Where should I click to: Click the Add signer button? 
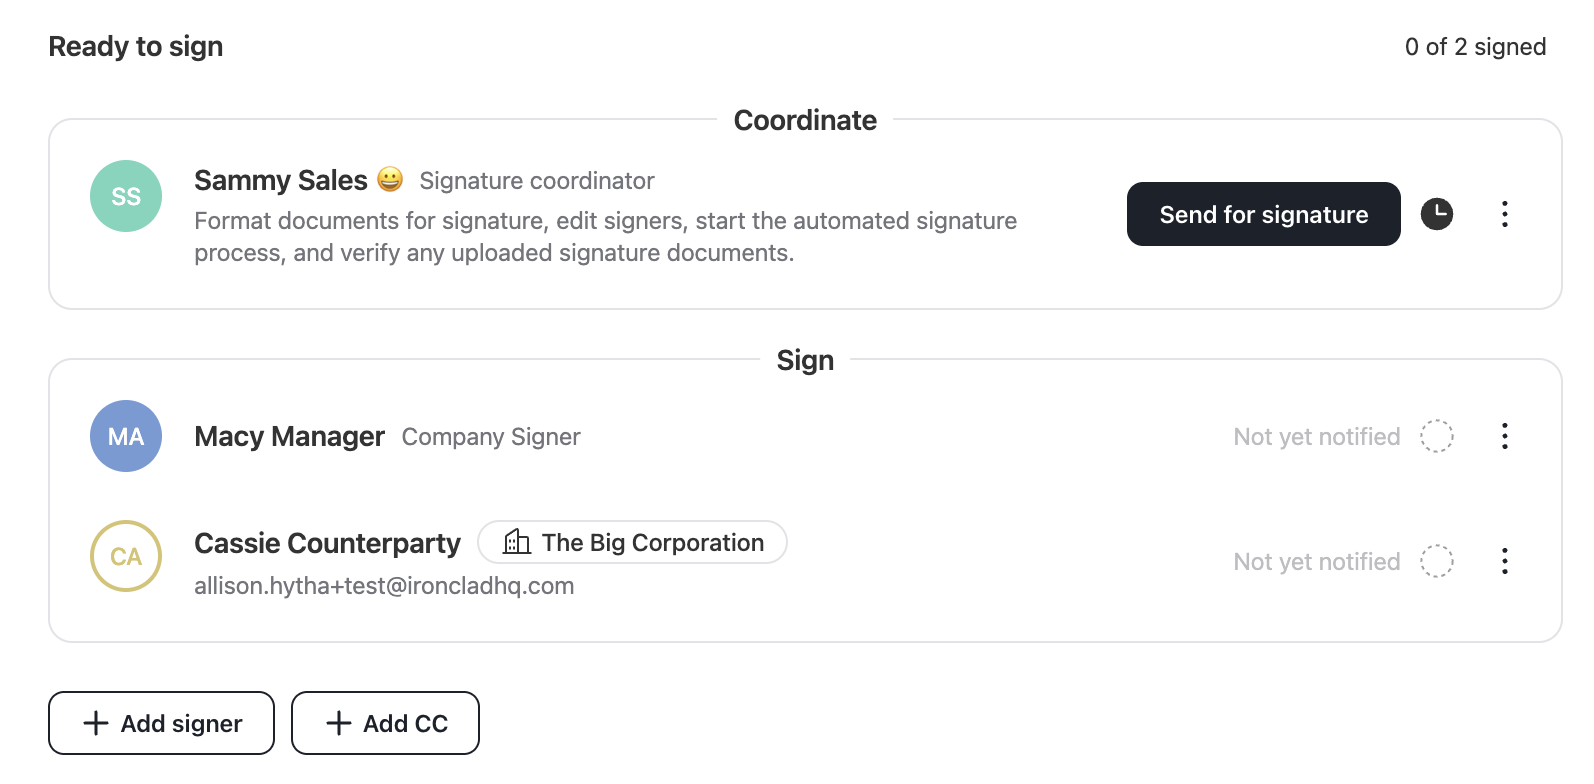click(161, 723)
